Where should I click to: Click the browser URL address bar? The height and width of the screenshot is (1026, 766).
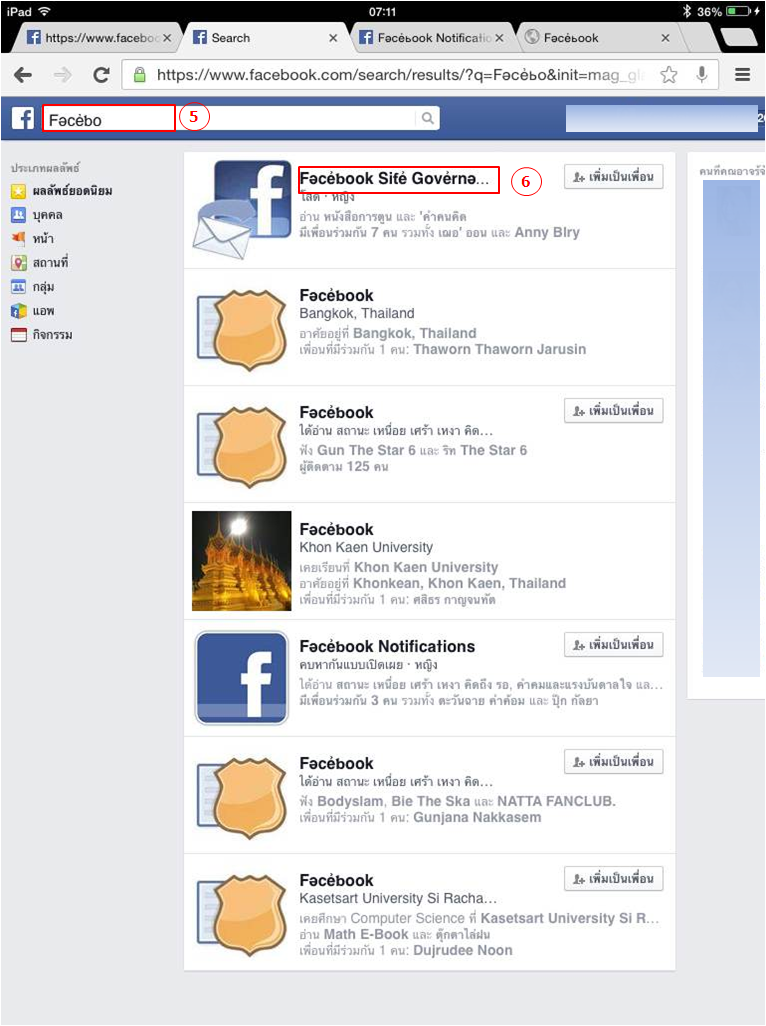click(x=420, y=75)
